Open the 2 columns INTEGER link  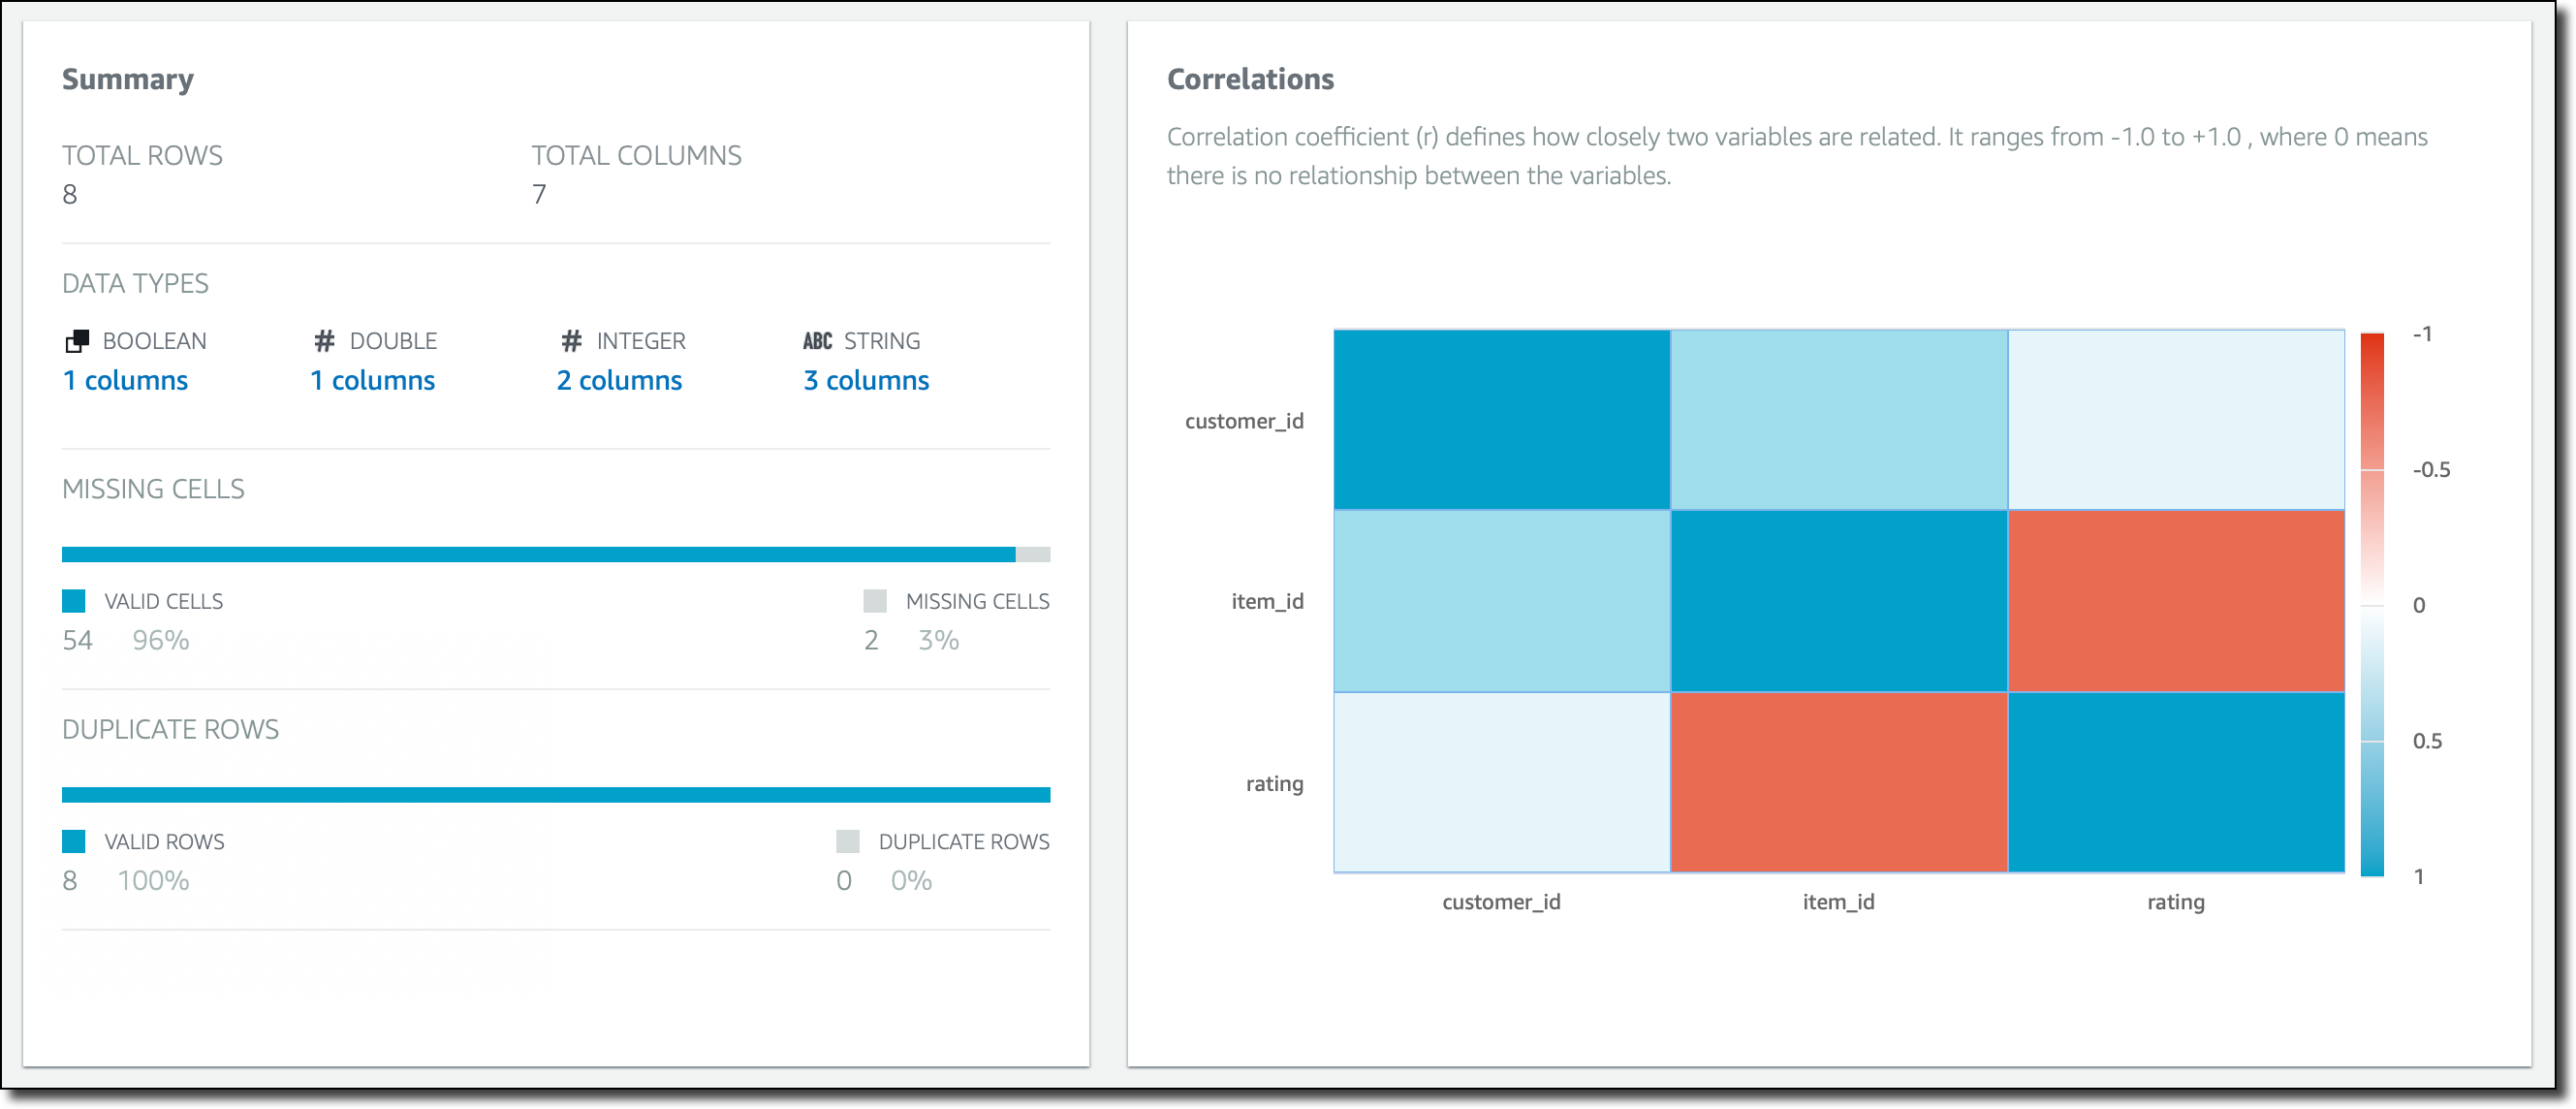[x=619, y=381]
